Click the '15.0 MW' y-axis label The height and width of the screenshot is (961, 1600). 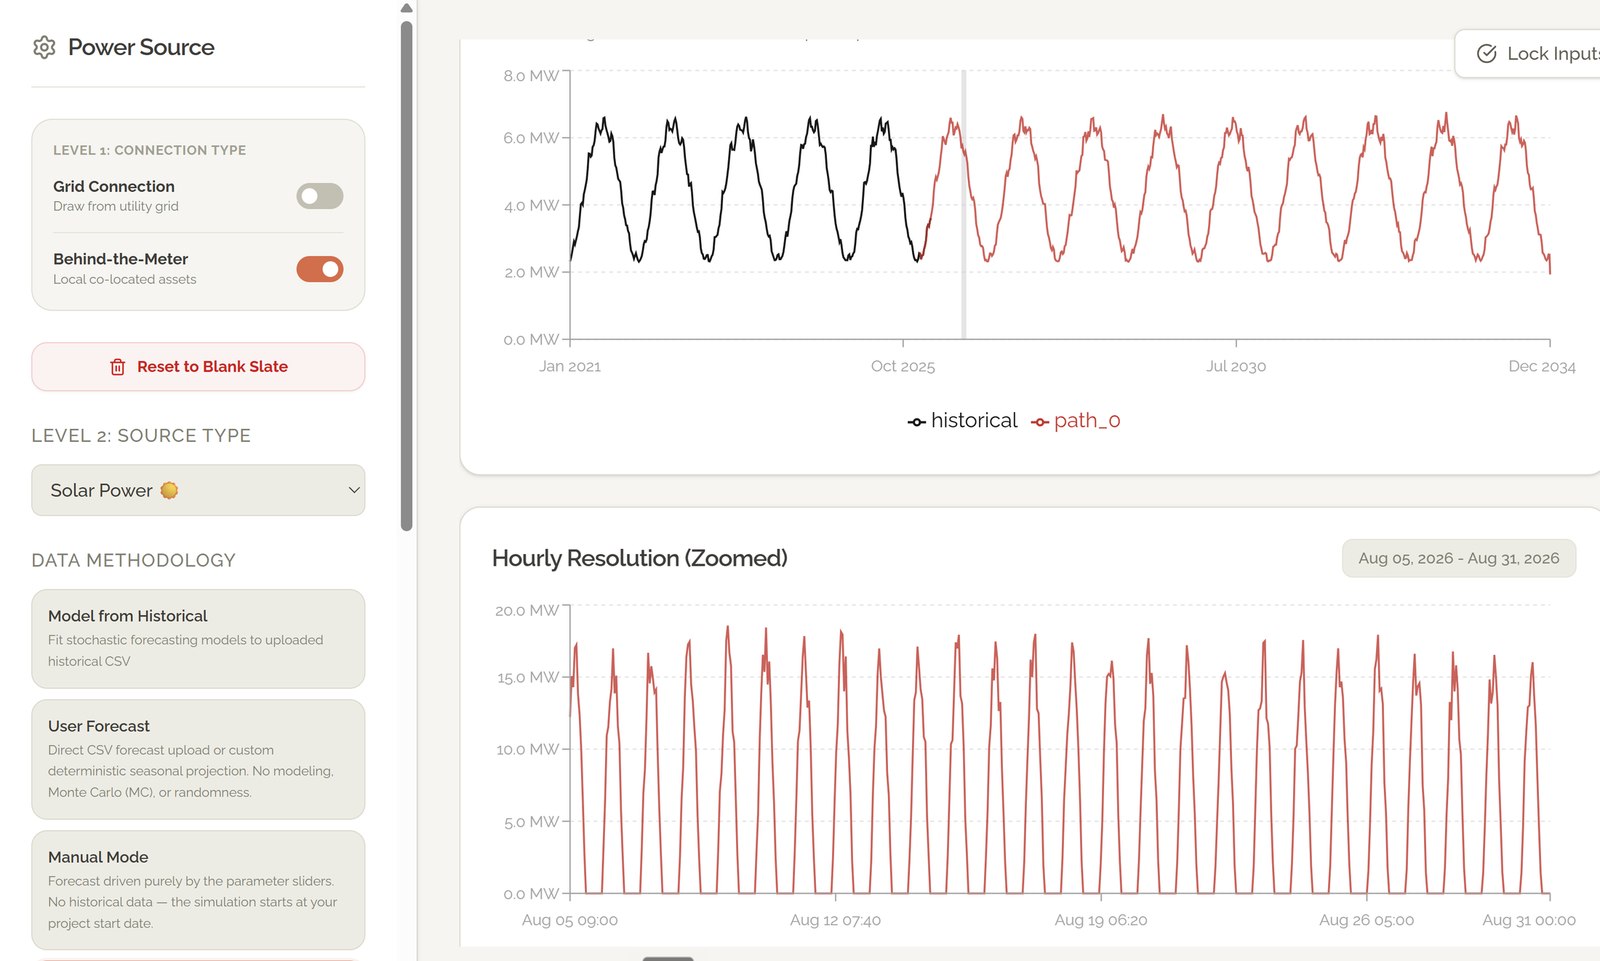528,677
